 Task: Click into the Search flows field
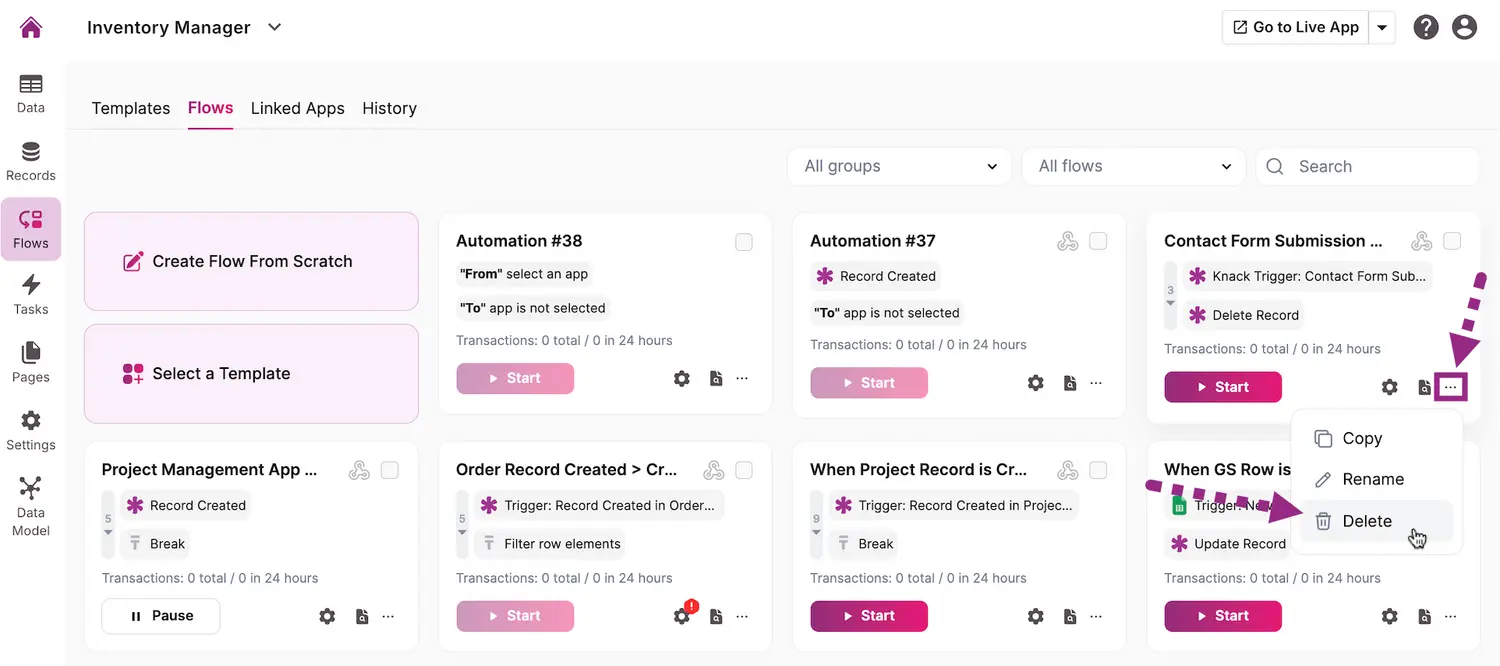(1380, 167)
